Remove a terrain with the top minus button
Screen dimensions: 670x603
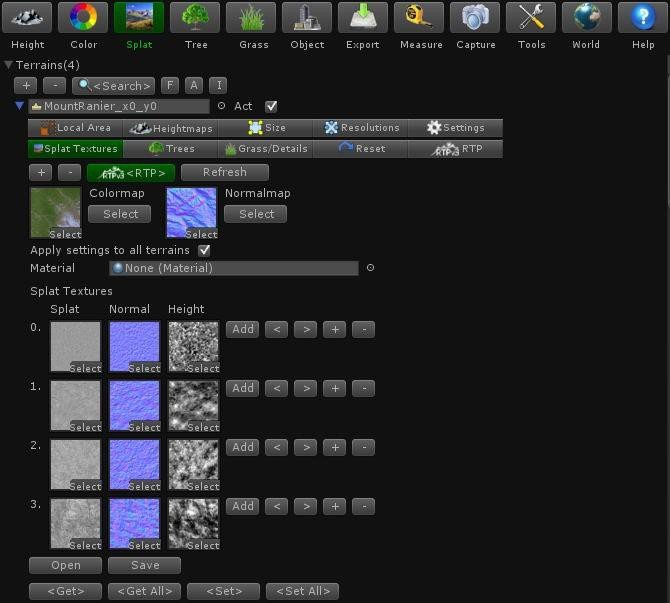[x=55, y=85]
